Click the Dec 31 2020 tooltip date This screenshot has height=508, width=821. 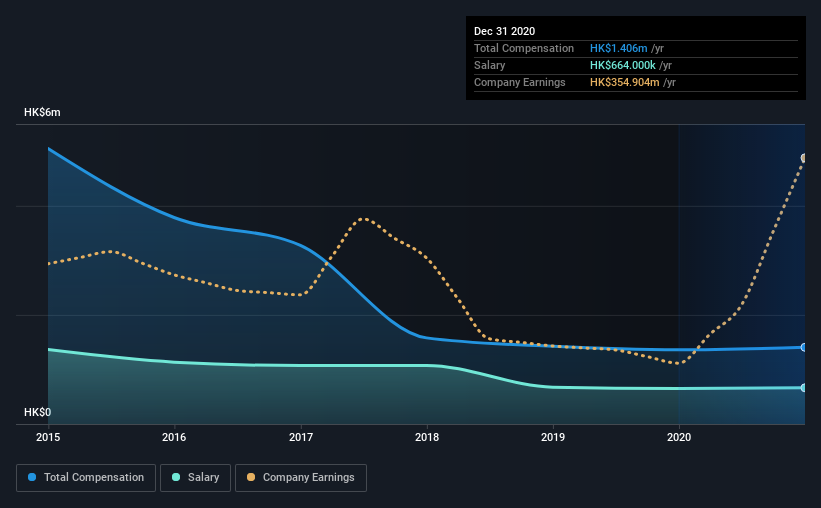[505, 31]
